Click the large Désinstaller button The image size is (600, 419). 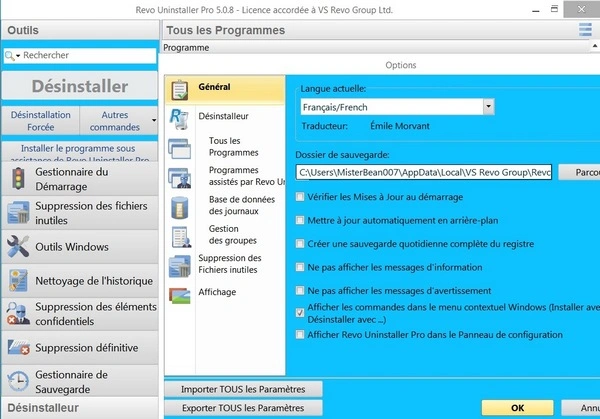80,86
